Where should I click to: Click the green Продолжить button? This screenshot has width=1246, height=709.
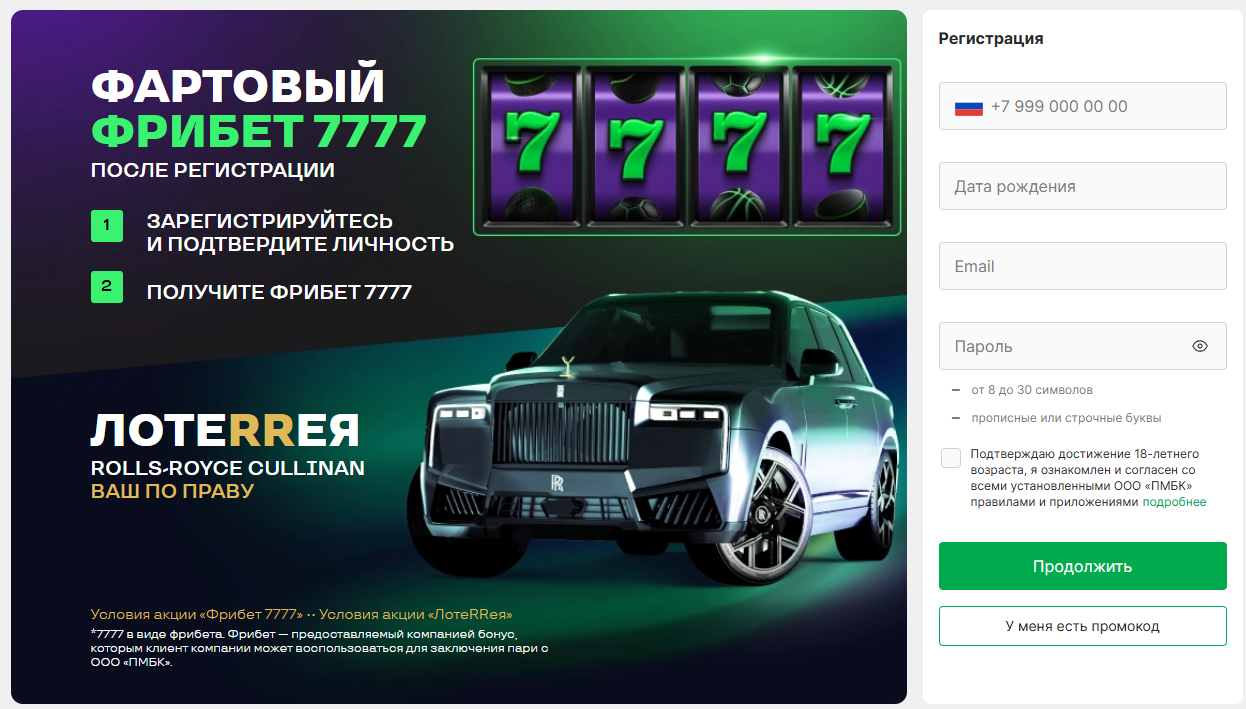coord(1082,566)
